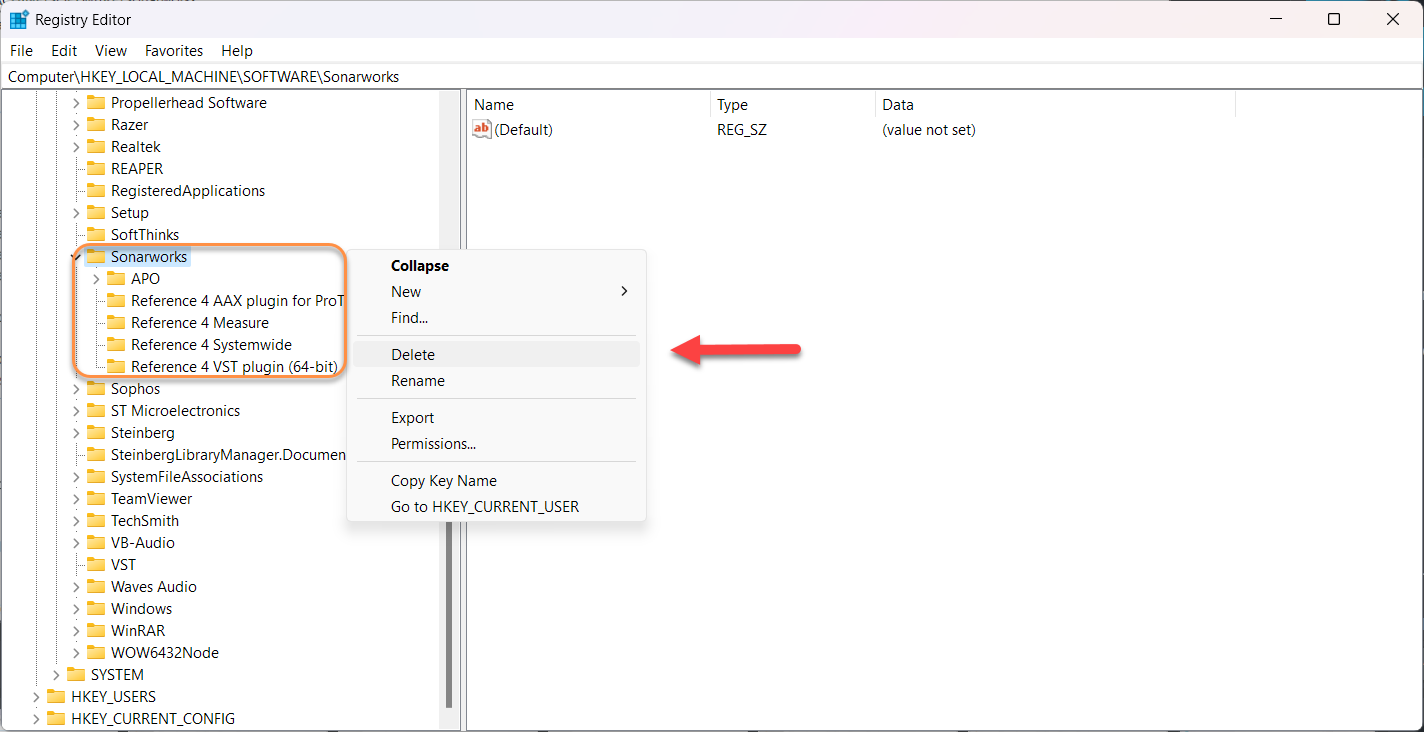This screenshot has height=732, width=1424.
Task: Click the WOW6432Node folder icon
Action: 96,652
